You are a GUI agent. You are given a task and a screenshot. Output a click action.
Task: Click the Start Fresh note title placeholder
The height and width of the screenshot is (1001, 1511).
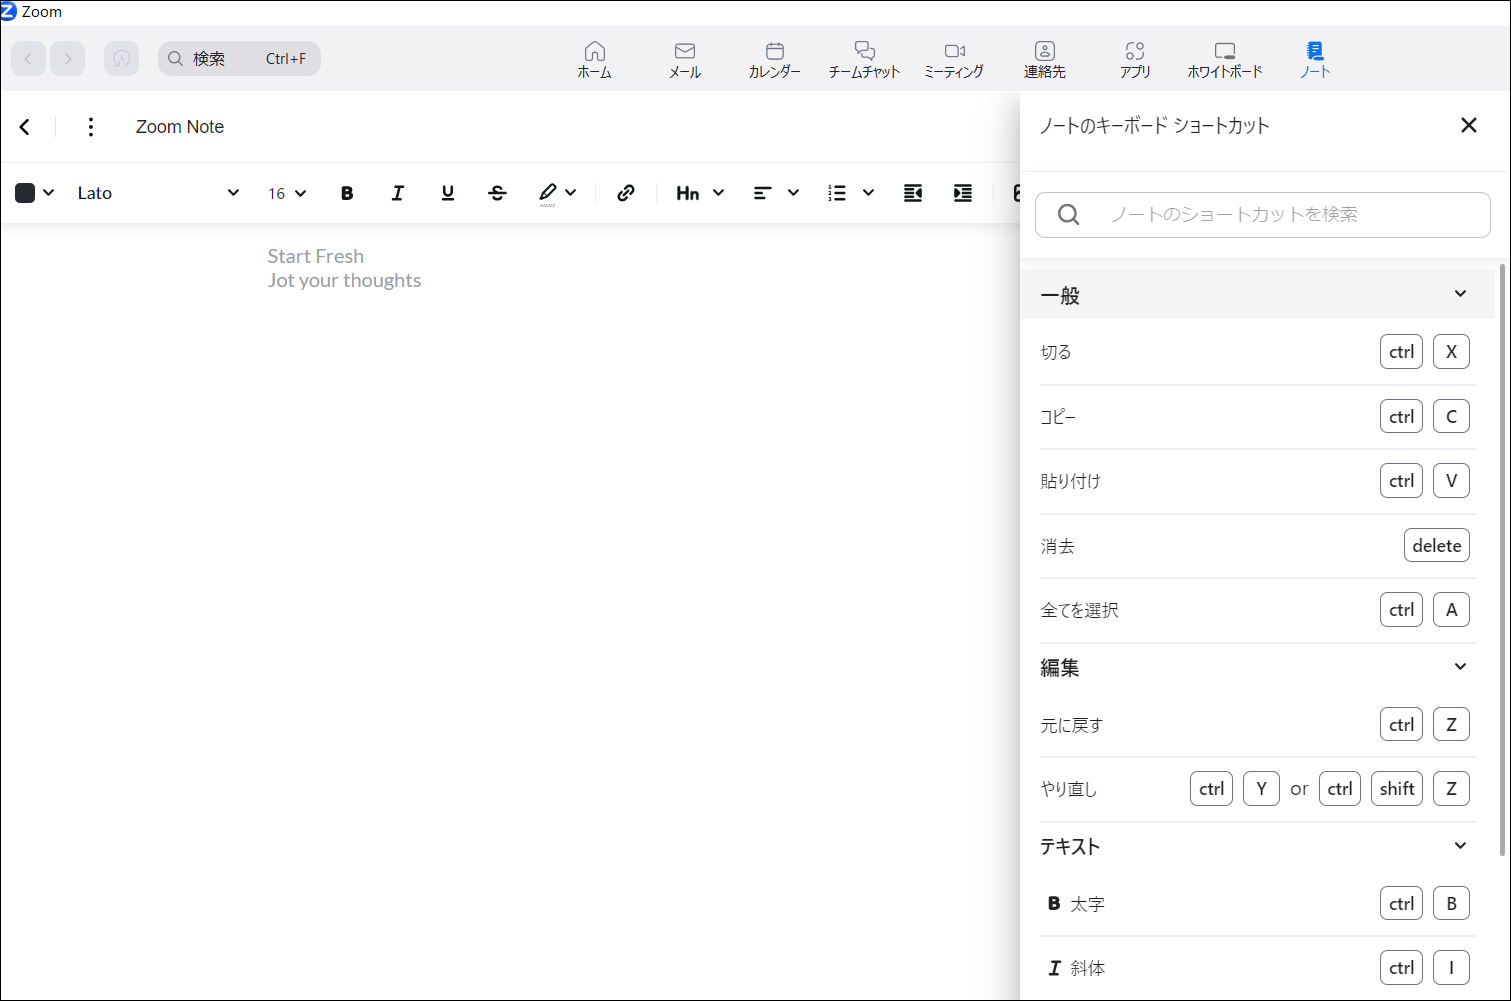pyautogui.click(x=316, y=256)
